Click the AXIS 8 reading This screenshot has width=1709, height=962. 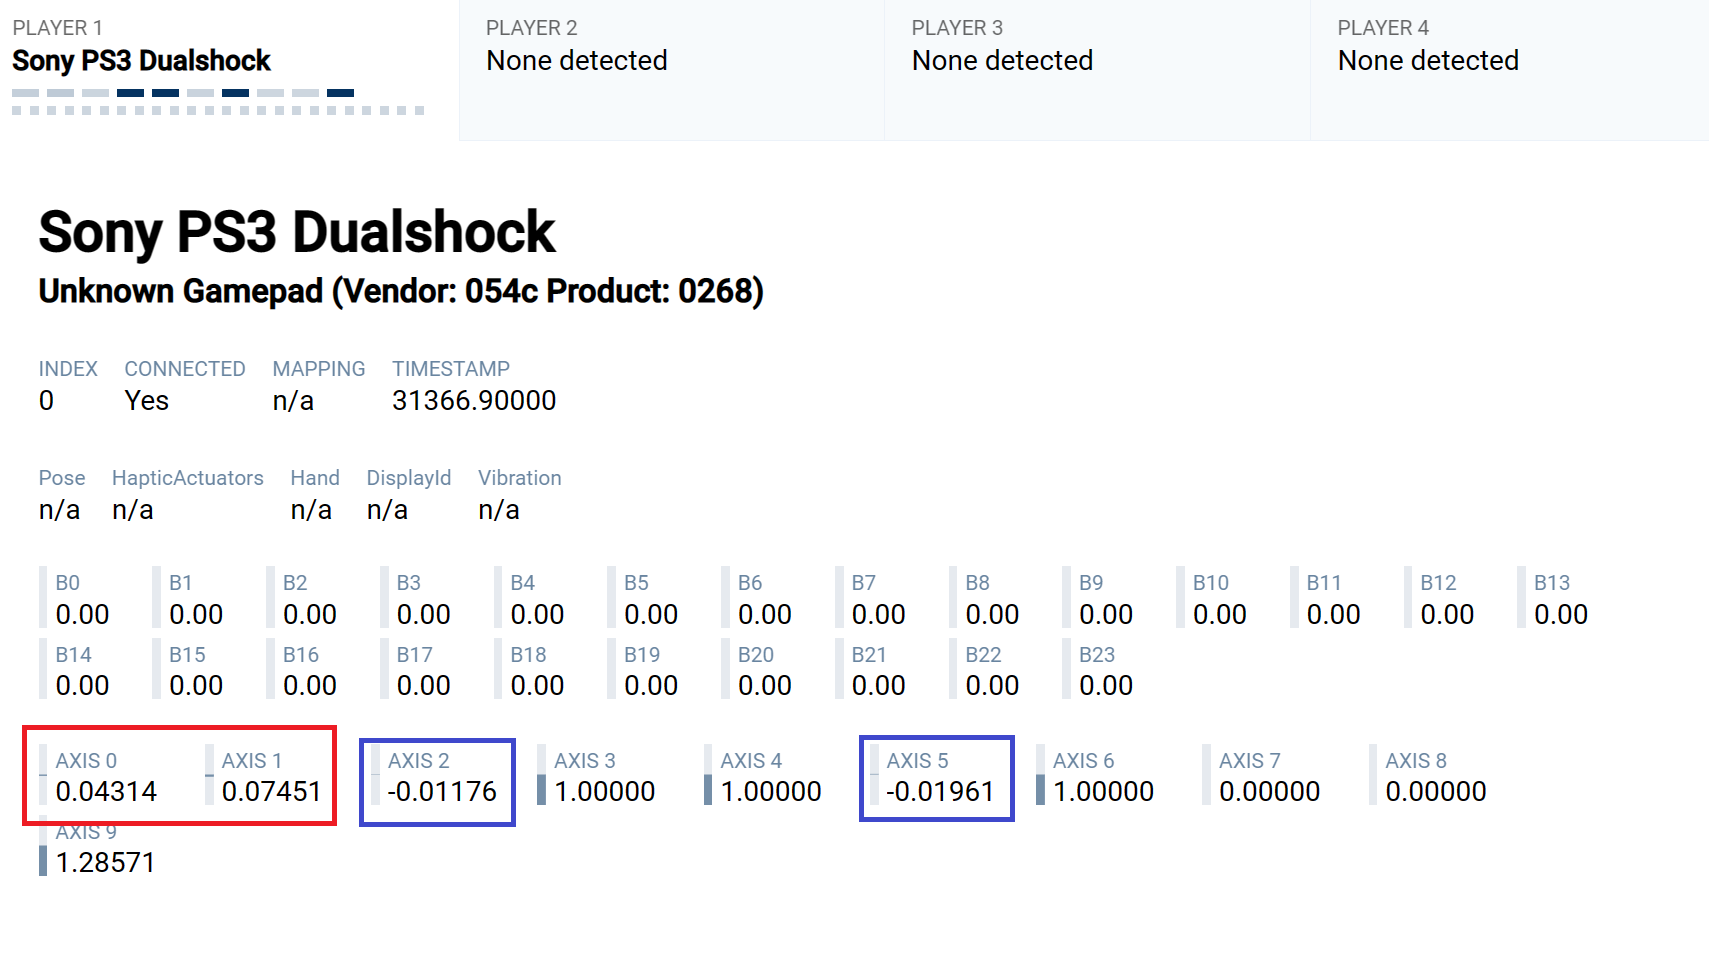(1428, 776)
